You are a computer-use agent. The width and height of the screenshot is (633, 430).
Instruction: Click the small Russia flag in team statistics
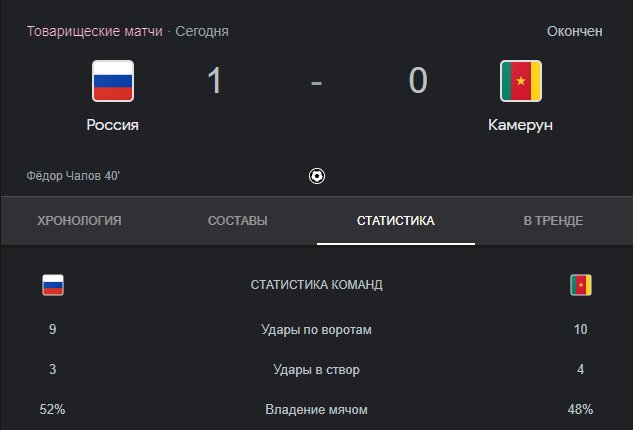pyautogui.click(x=53, y=285)
